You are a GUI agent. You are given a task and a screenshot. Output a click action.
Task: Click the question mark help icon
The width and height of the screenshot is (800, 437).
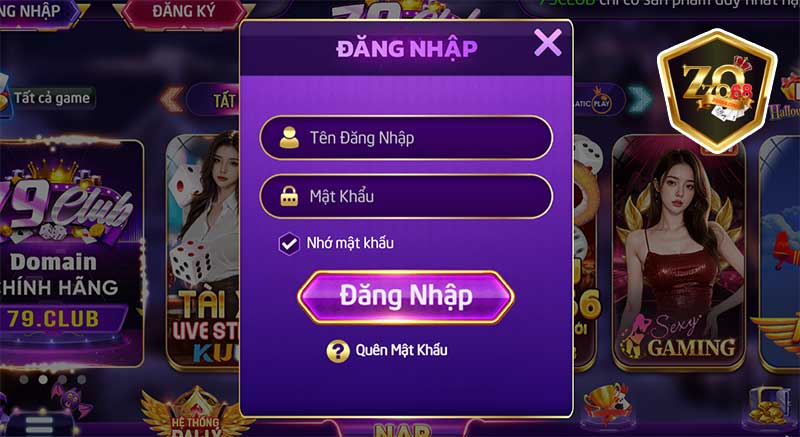tap(338, 351)
